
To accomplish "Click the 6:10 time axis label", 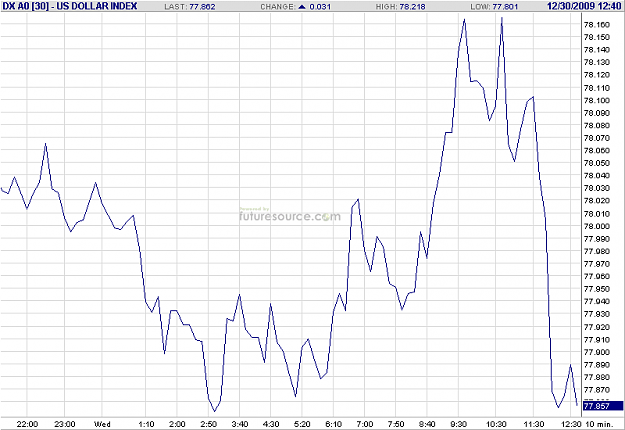I will coord(333,424).
